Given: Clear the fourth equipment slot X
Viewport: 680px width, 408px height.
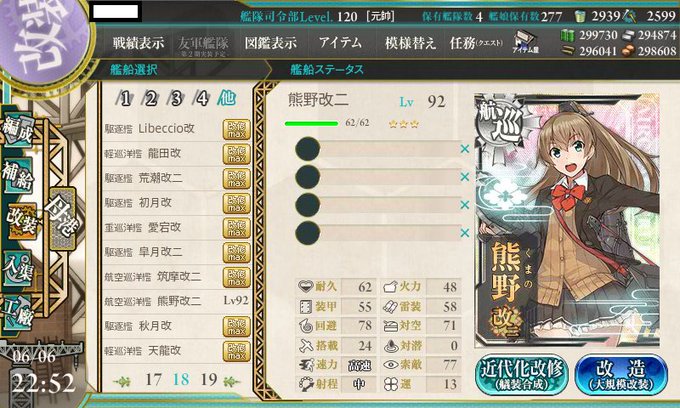Looking at the screenshot, I should [x=465, y=233].
